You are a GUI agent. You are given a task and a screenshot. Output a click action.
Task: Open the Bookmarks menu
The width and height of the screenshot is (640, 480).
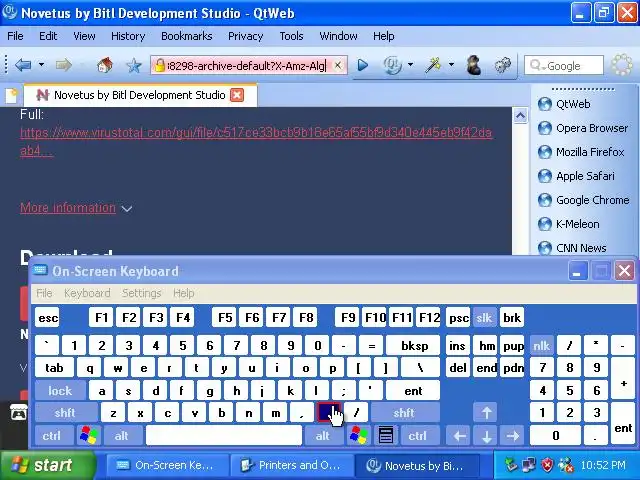[187, 36]
